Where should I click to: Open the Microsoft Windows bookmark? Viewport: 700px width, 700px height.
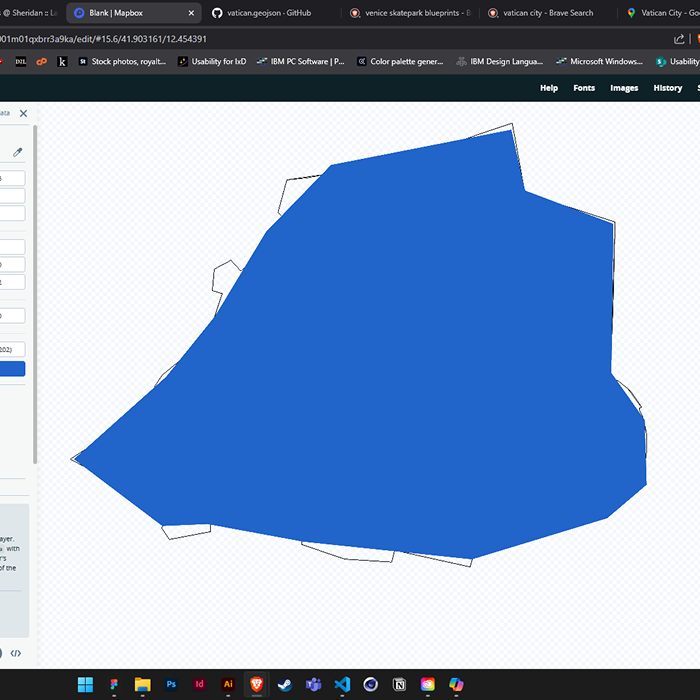[x=600, y=62]
